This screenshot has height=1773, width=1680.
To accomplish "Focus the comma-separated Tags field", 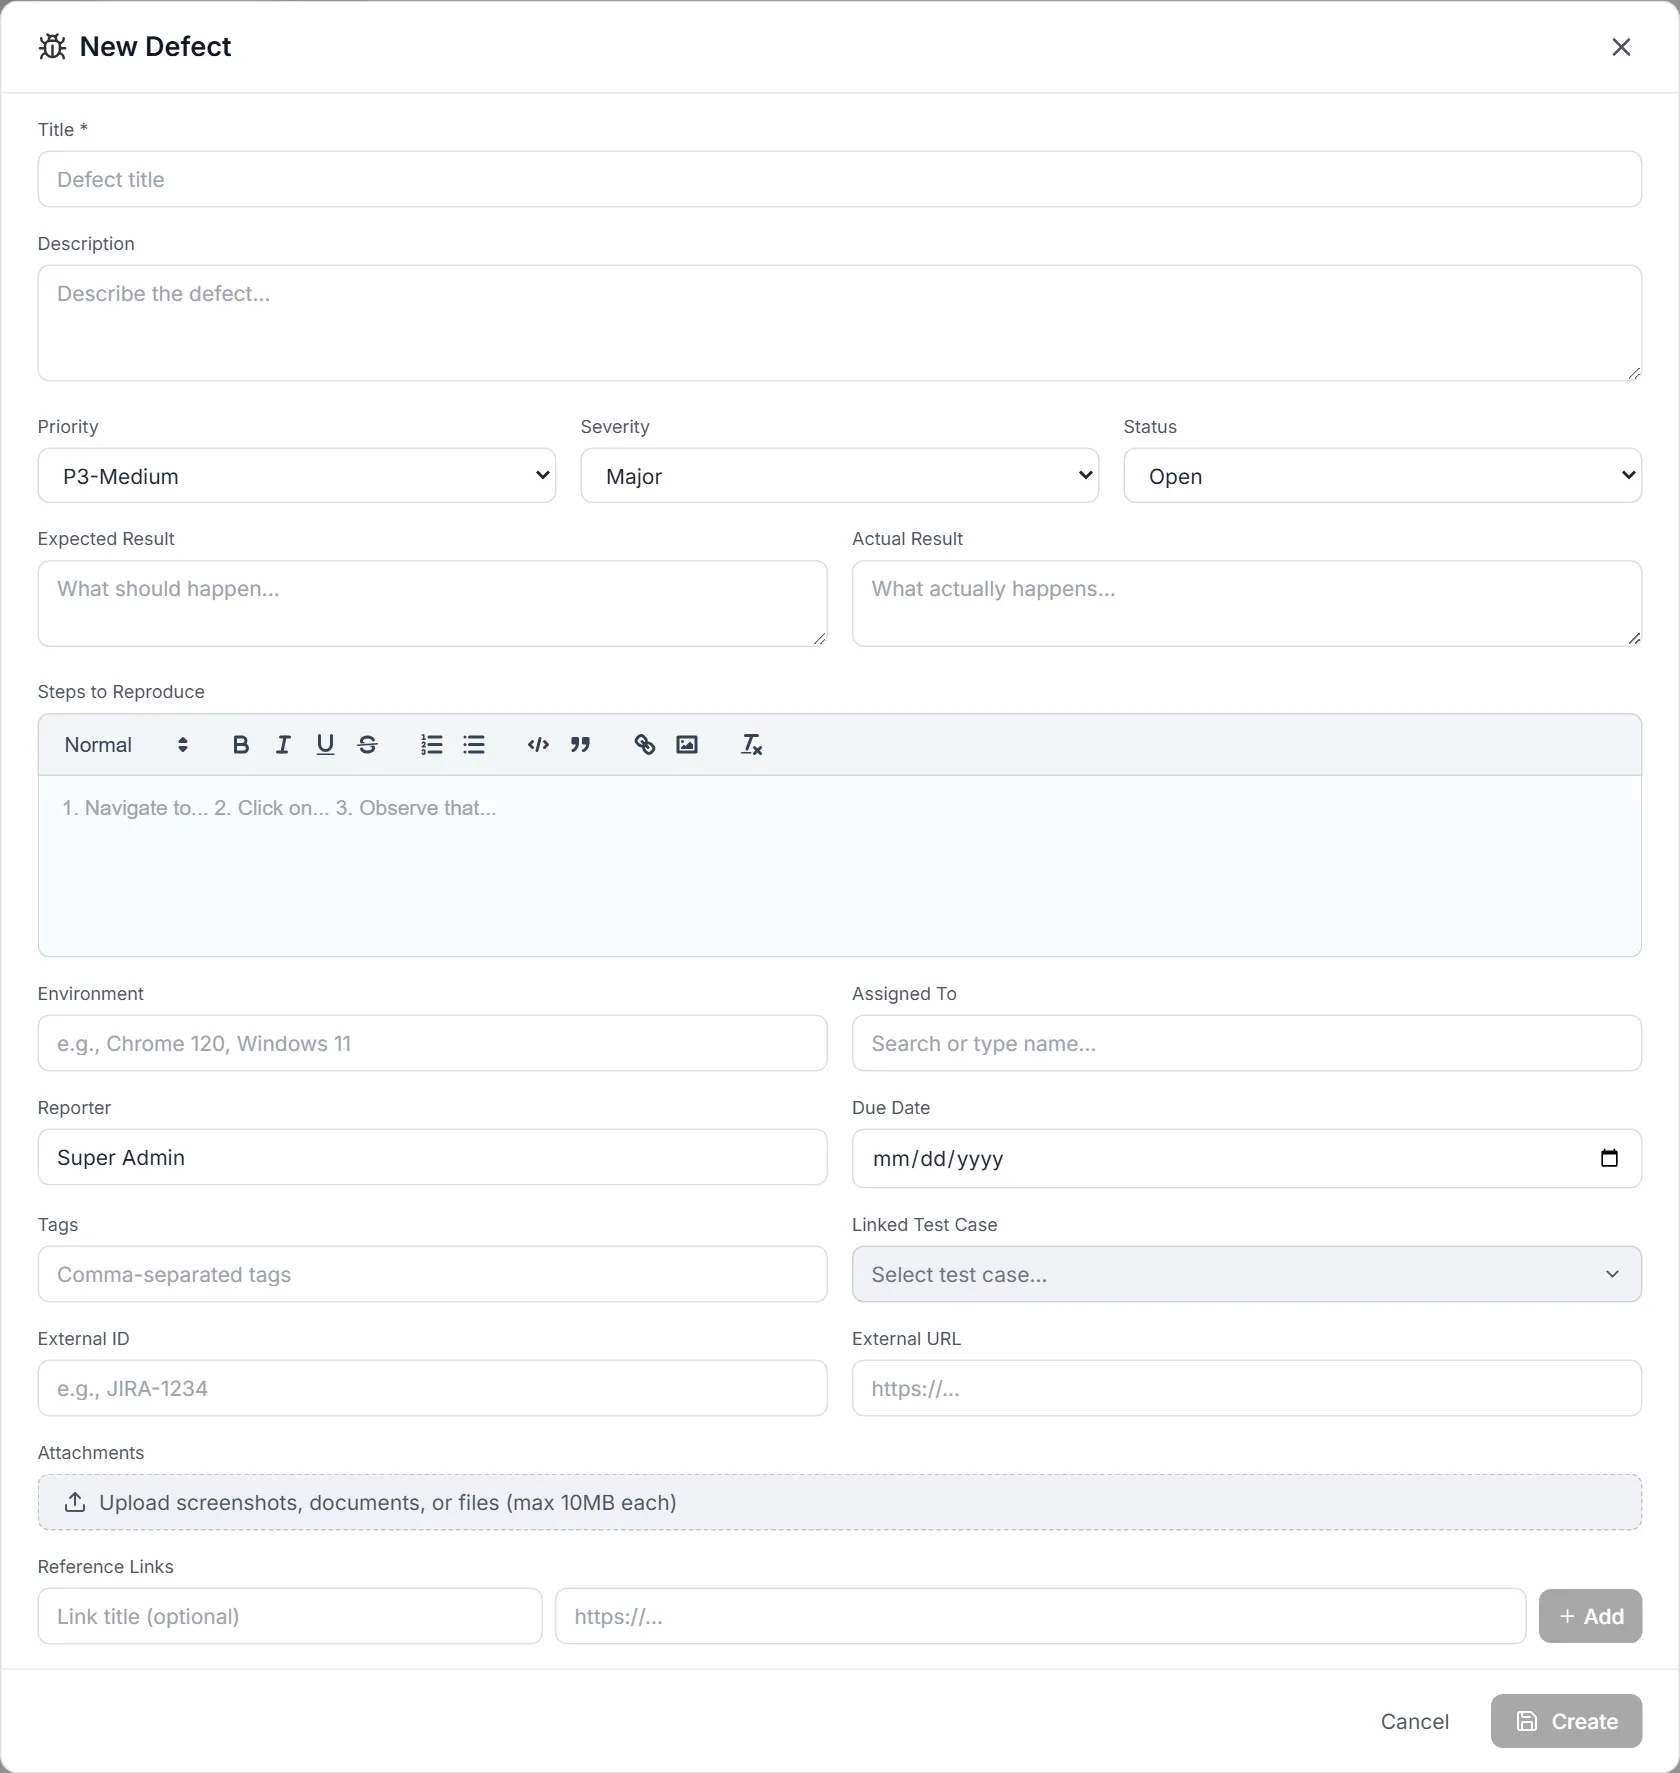I will pos(432,1274).
